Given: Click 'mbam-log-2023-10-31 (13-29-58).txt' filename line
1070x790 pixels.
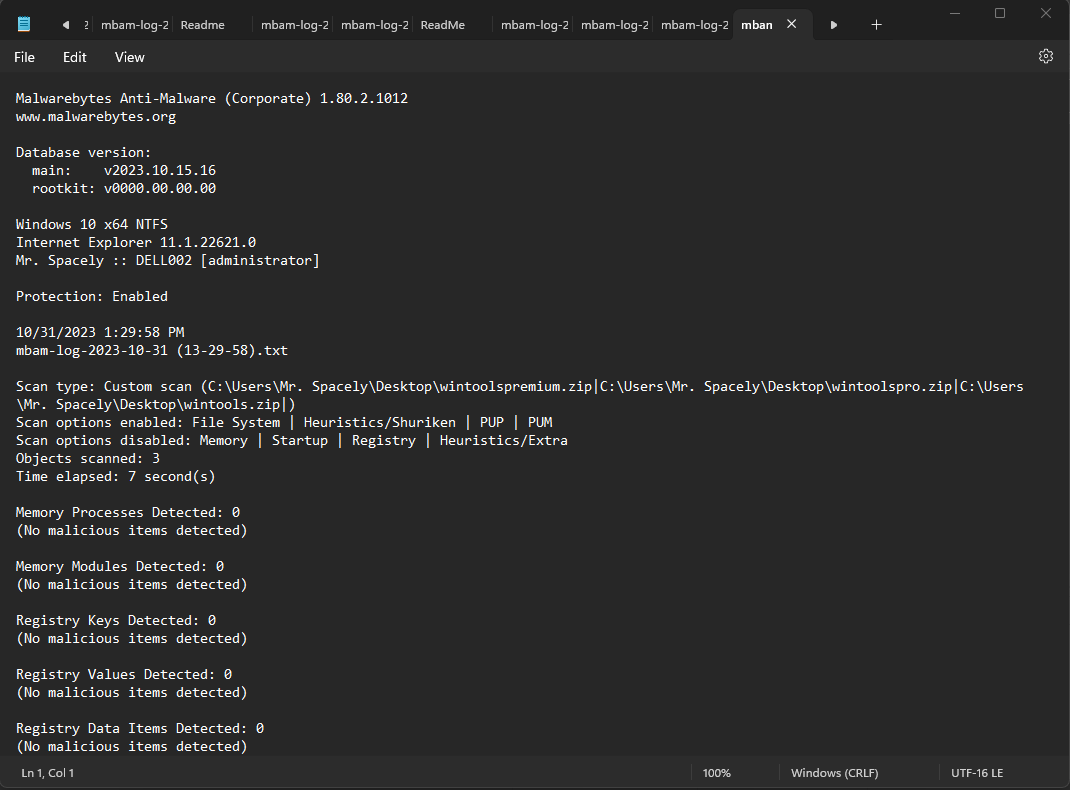Looking at the screenshot, I should 151,350.
